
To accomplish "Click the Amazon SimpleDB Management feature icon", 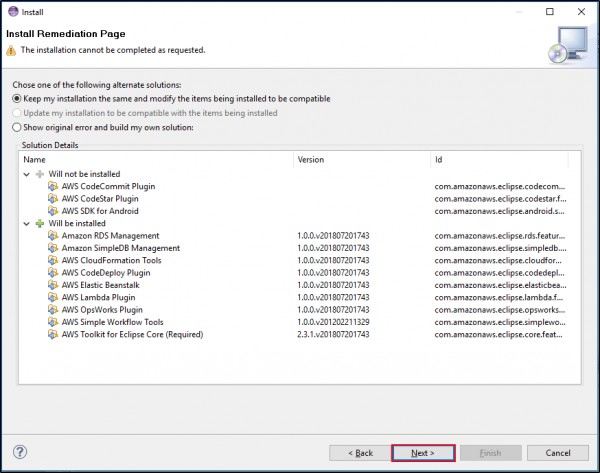I will coord(53,248).
